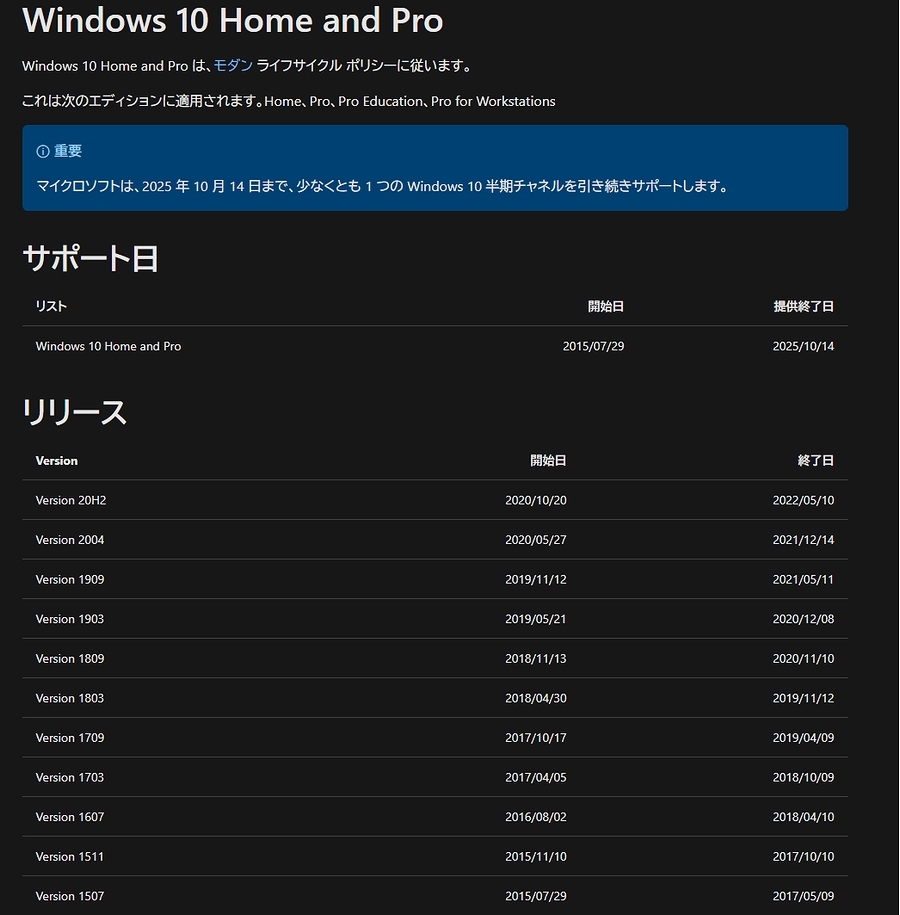Viewport: 900px width, 915px height.
Task: Select Version 2004 end date 2021/12/14
Action: (803, 540)
